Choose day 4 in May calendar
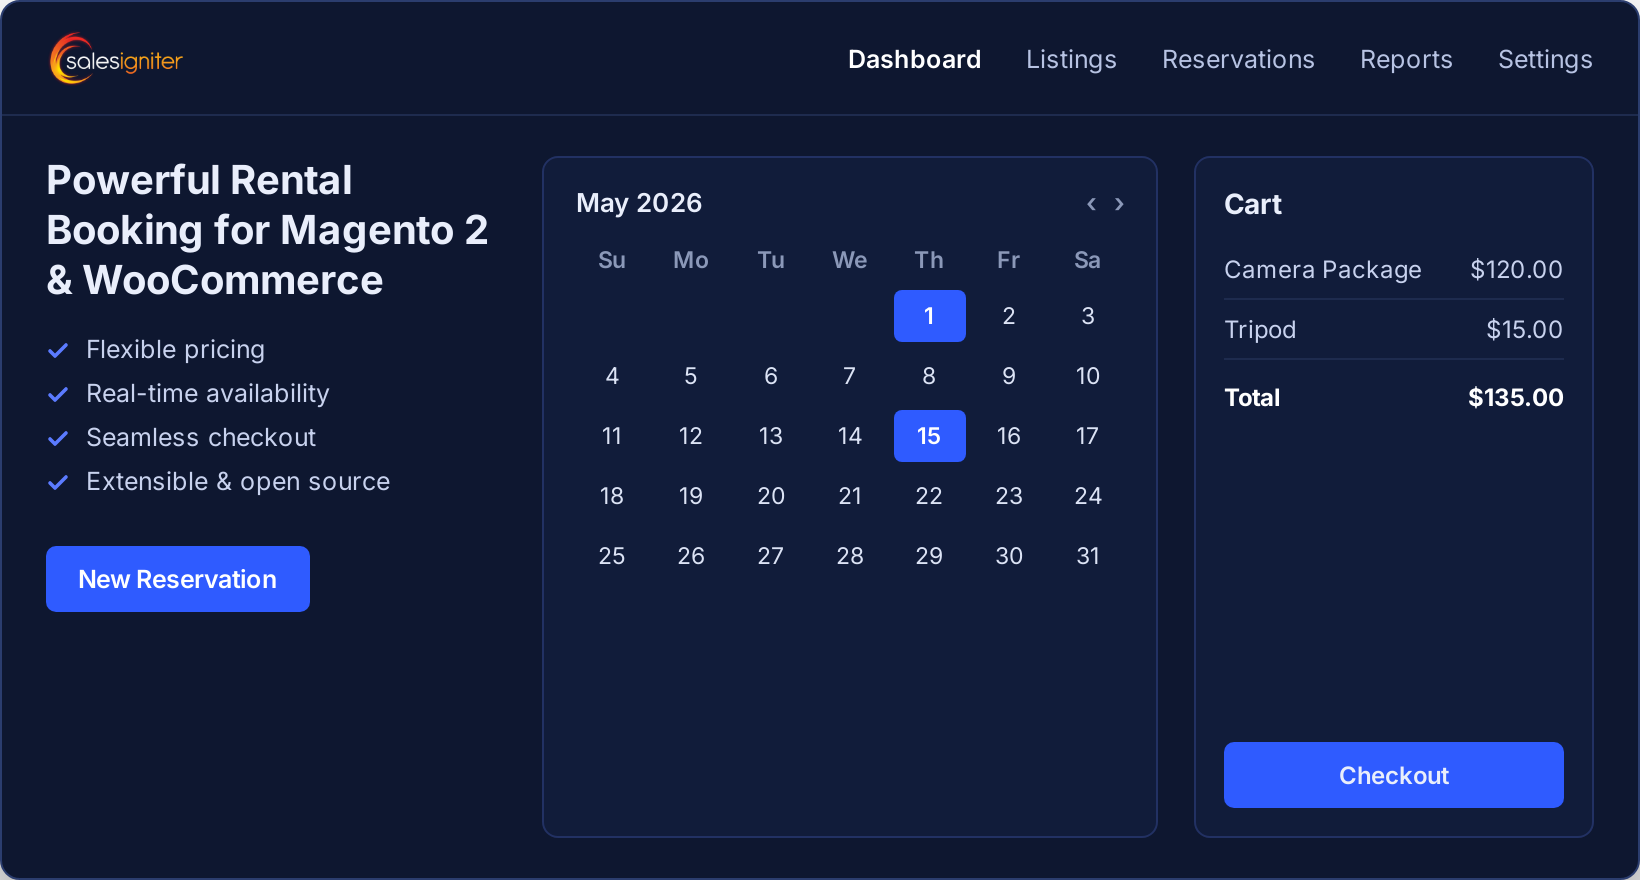The image size is (1640, 880). tap(612, 376)
